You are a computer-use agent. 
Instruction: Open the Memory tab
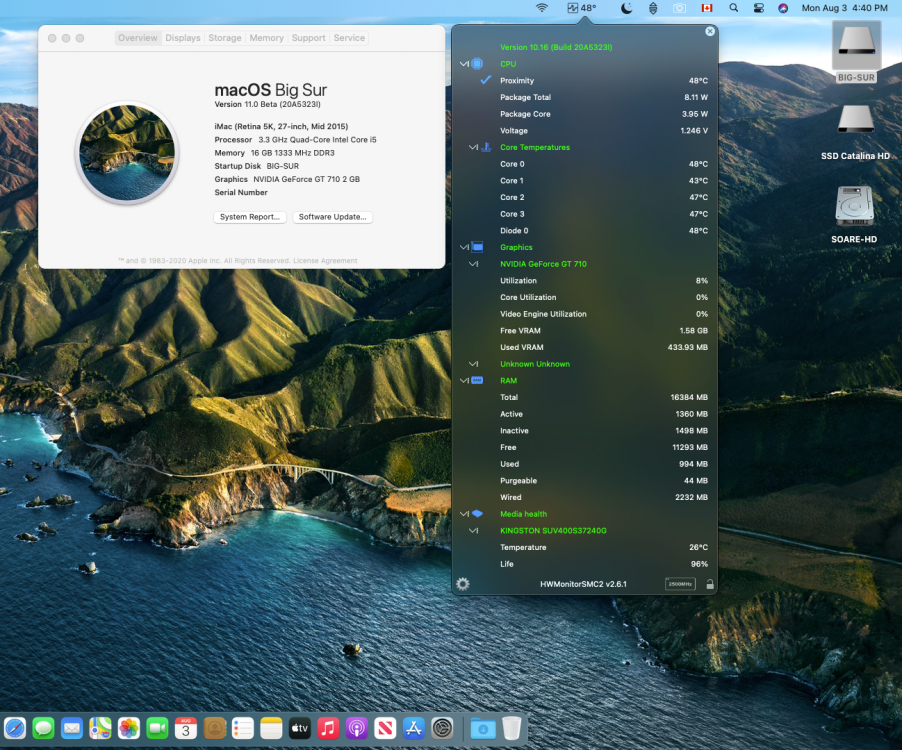point(266,38)
